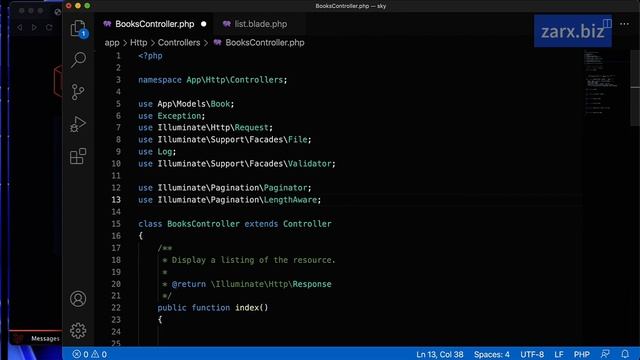Click 'LengthAware' on line 13
This screenshot has height=360, width=640.
click(x=290, y=200)
